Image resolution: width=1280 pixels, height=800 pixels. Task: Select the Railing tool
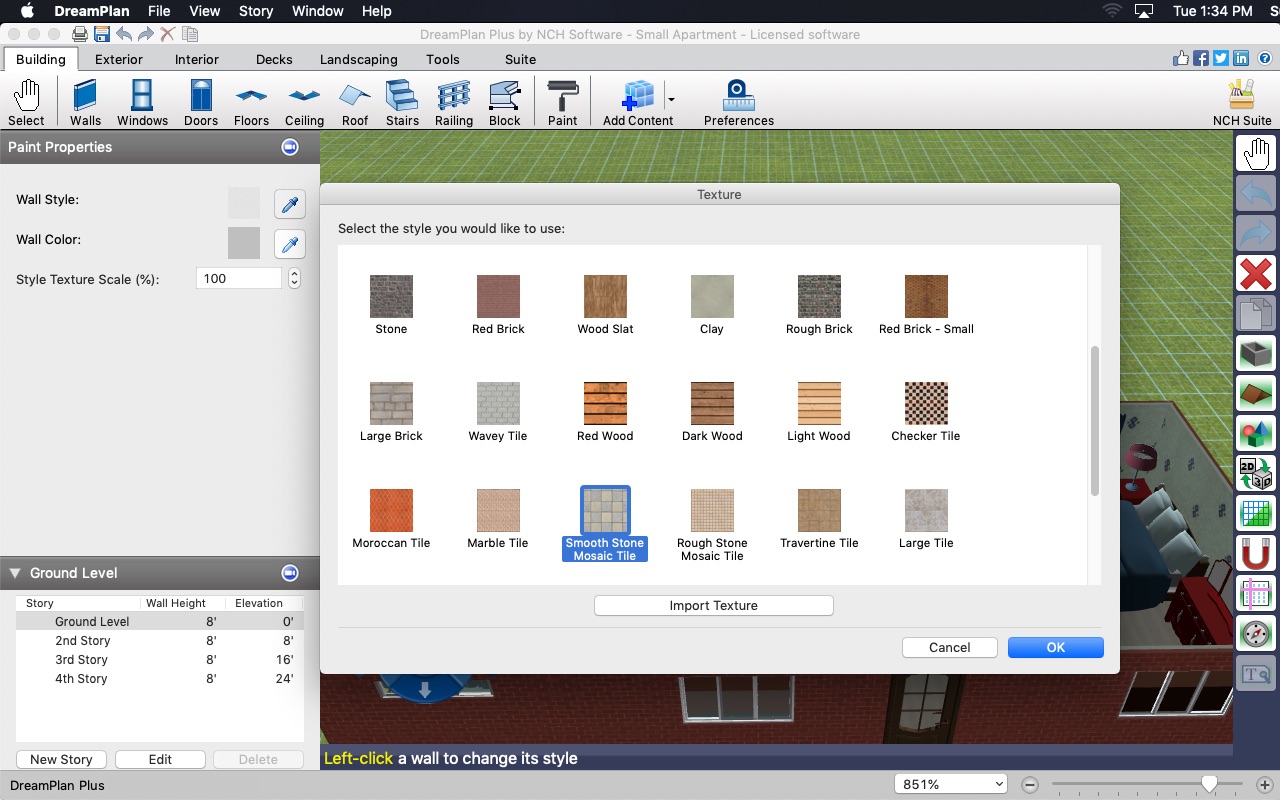pos(453,103)
